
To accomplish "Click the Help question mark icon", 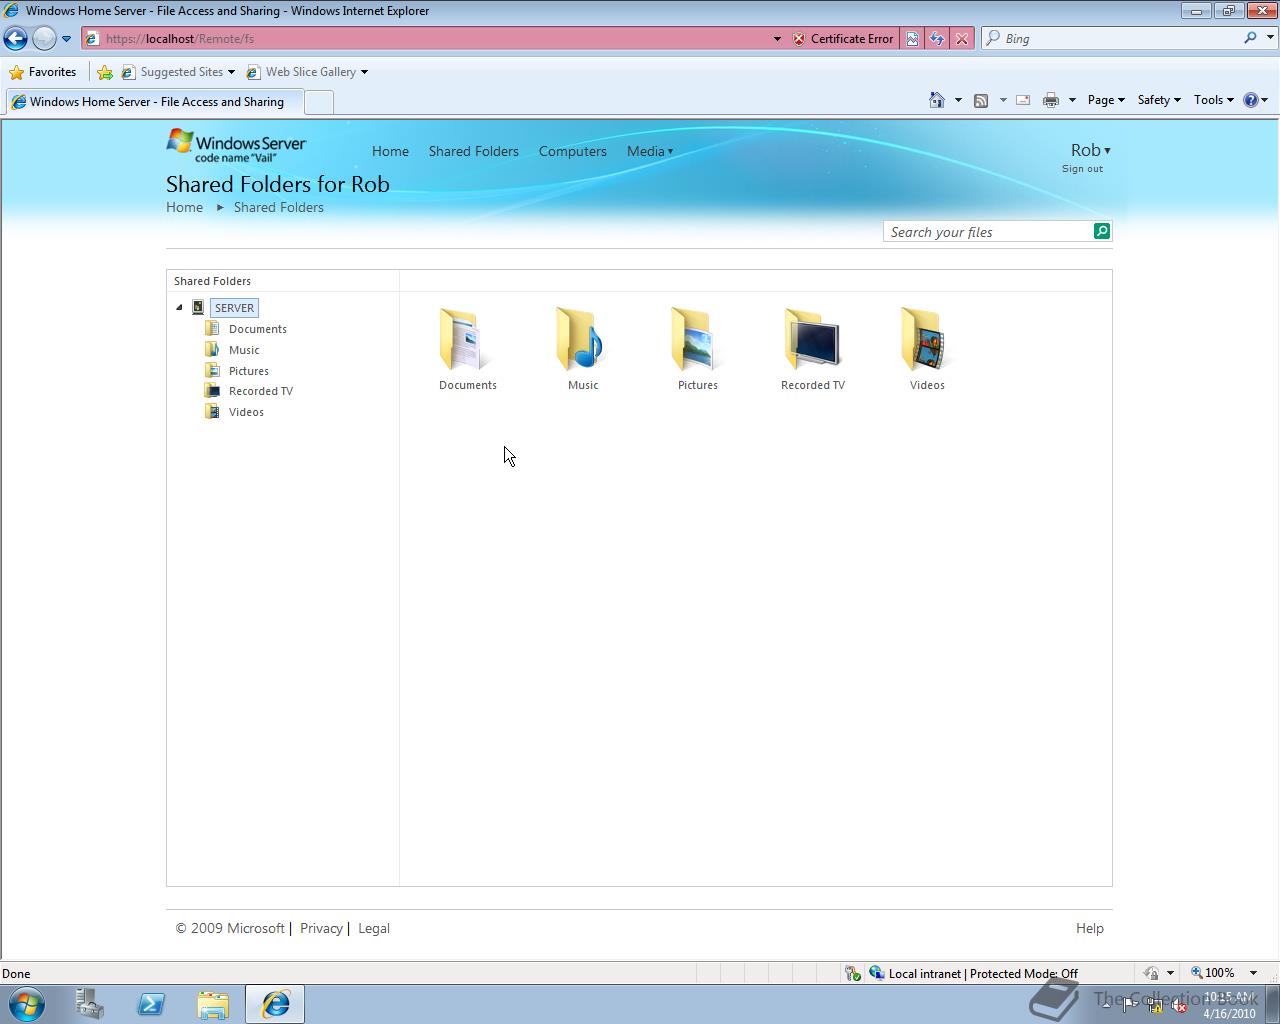I will (1250, 100).
